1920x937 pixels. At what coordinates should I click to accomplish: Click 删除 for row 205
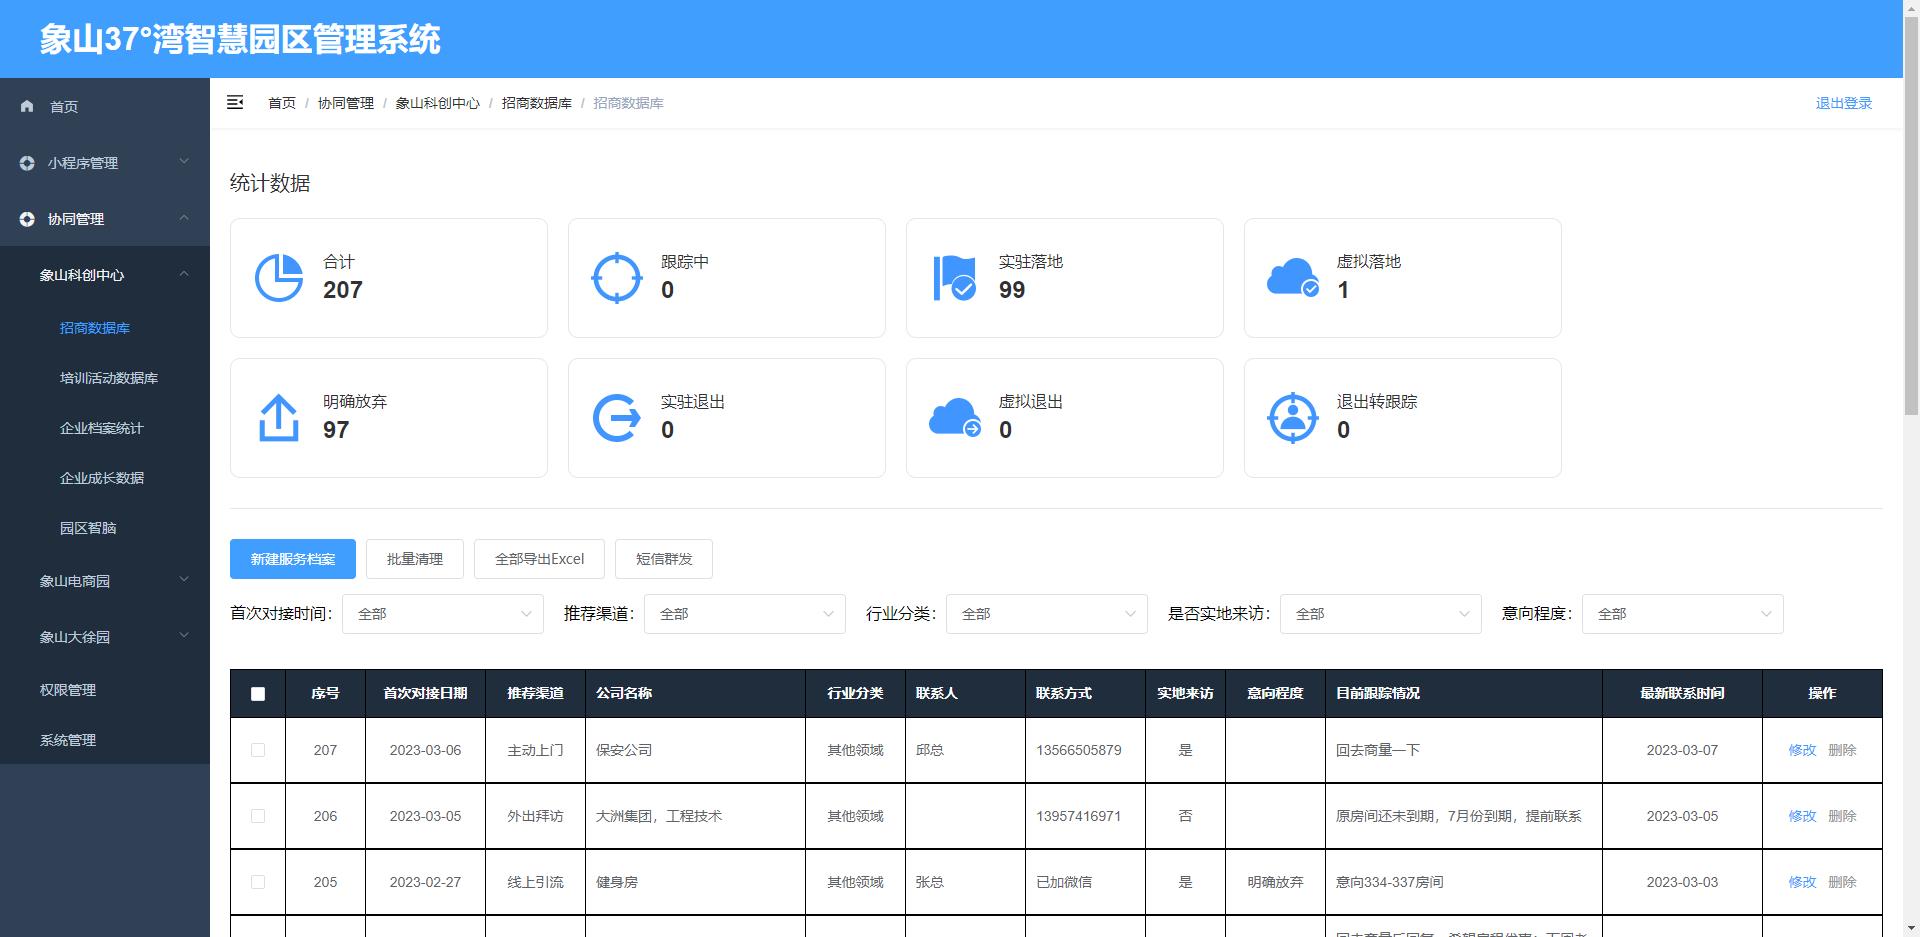(1842, 882)
